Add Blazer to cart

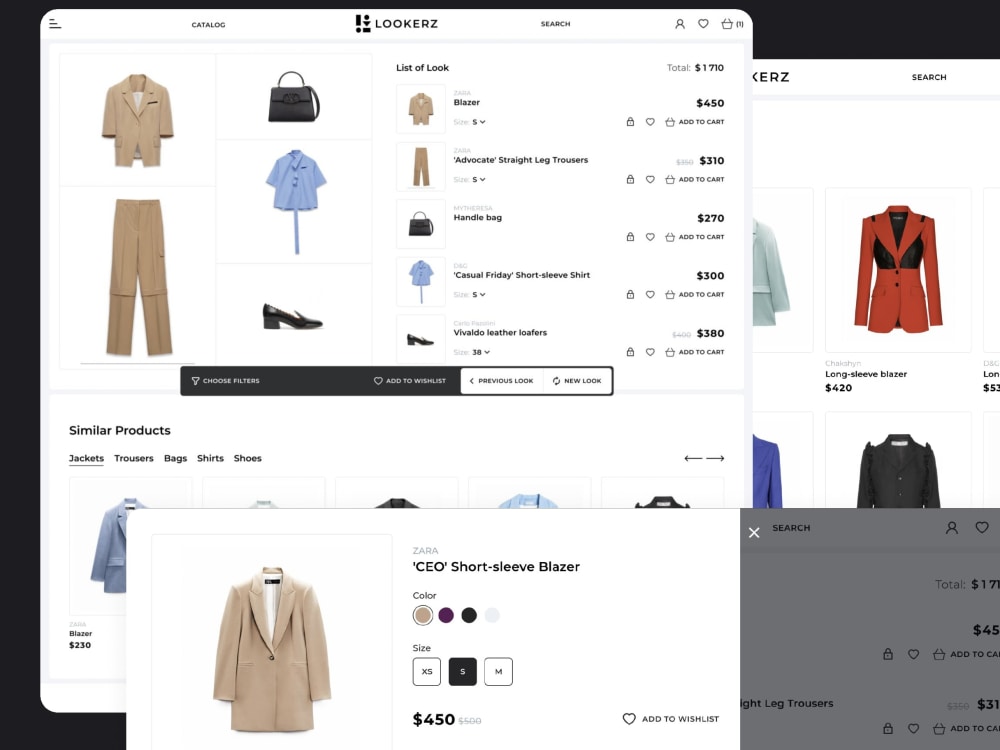coord(695,122)
